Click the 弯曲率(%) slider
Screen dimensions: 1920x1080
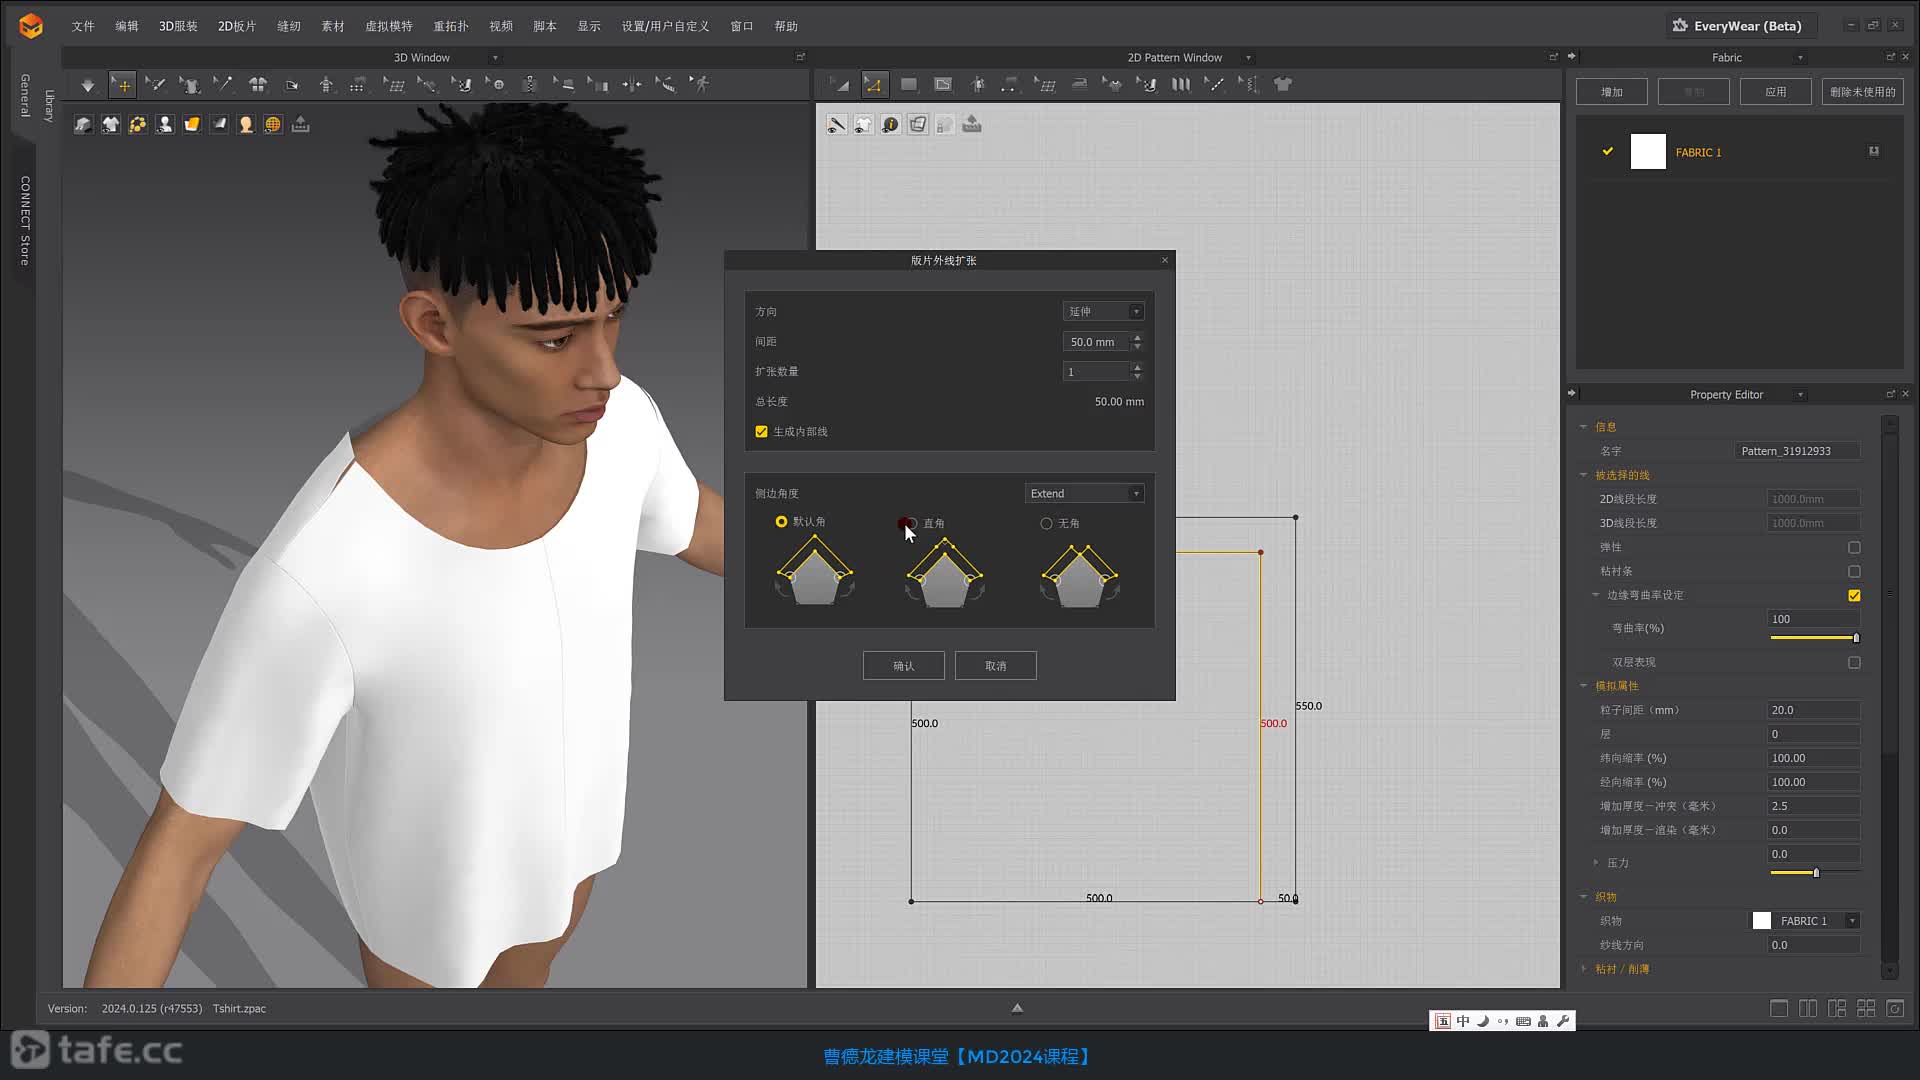(1814, 638)
